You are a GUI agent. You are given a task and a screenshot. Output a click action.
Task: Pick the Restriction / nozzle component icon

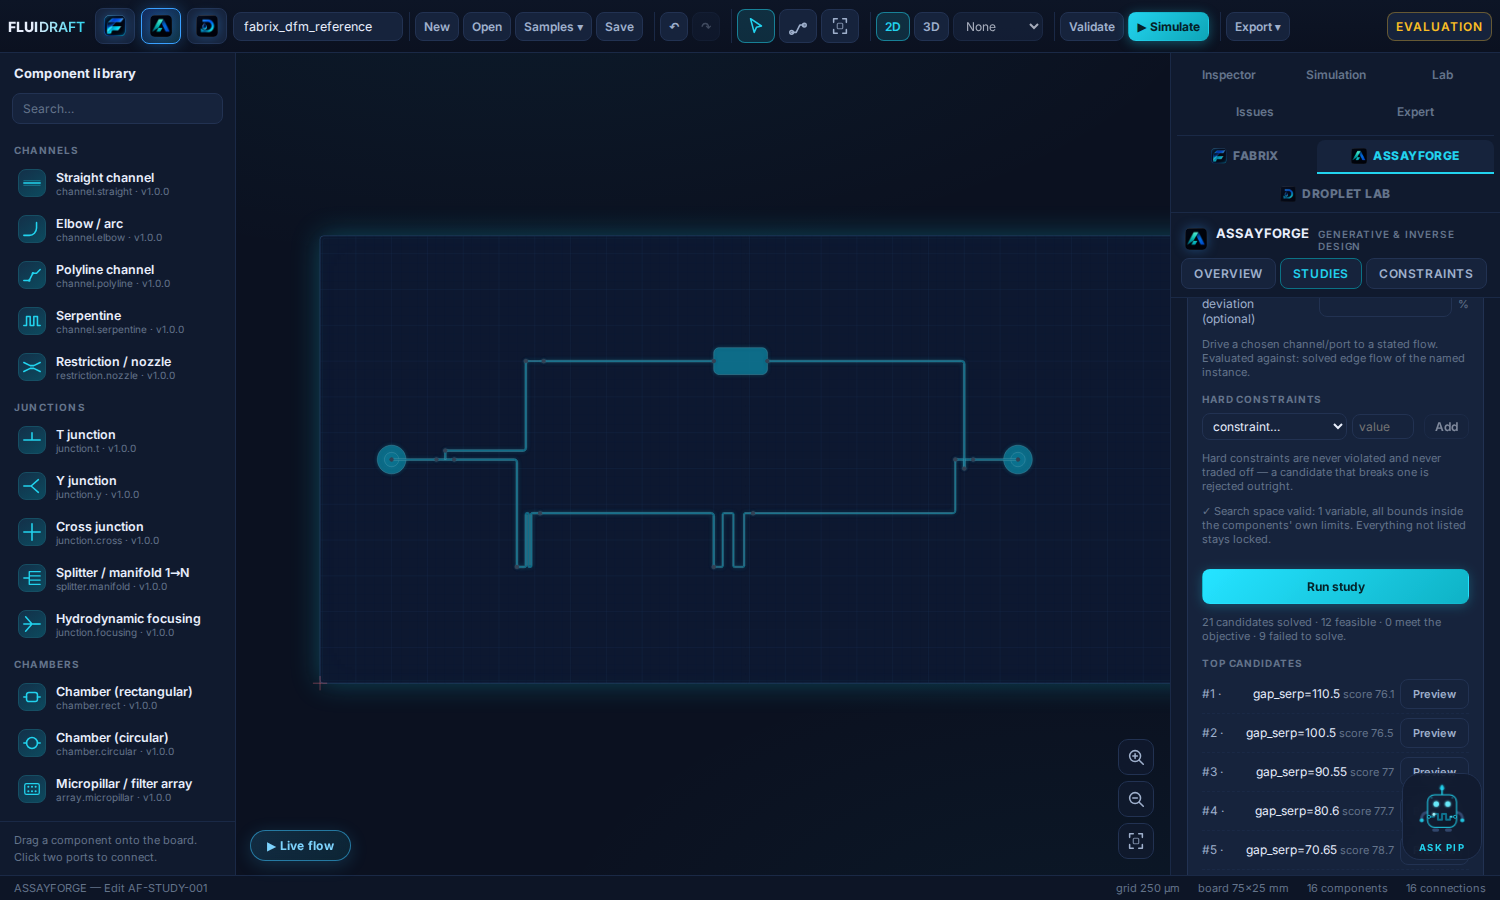[x=32, y=367]
